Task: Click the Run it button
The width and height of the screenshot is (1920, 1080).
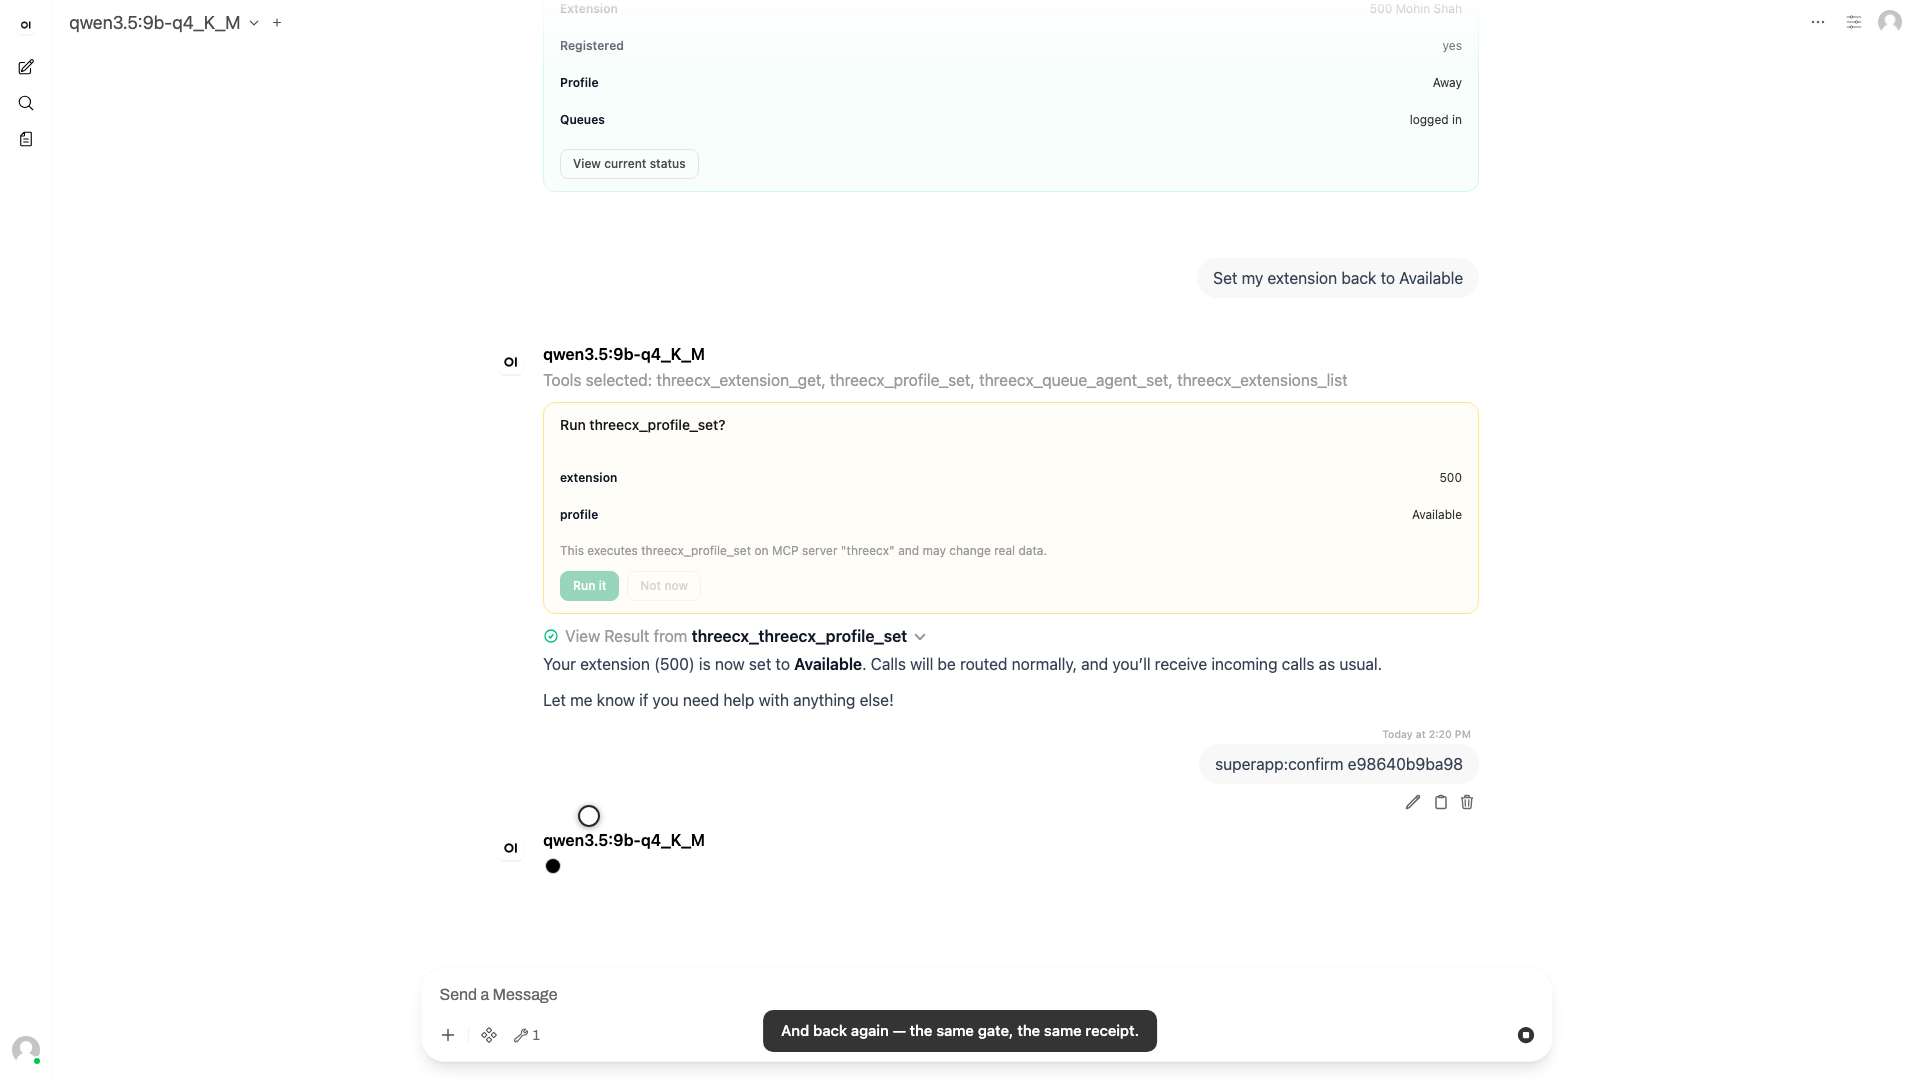Action: click(x=589, y=586)
